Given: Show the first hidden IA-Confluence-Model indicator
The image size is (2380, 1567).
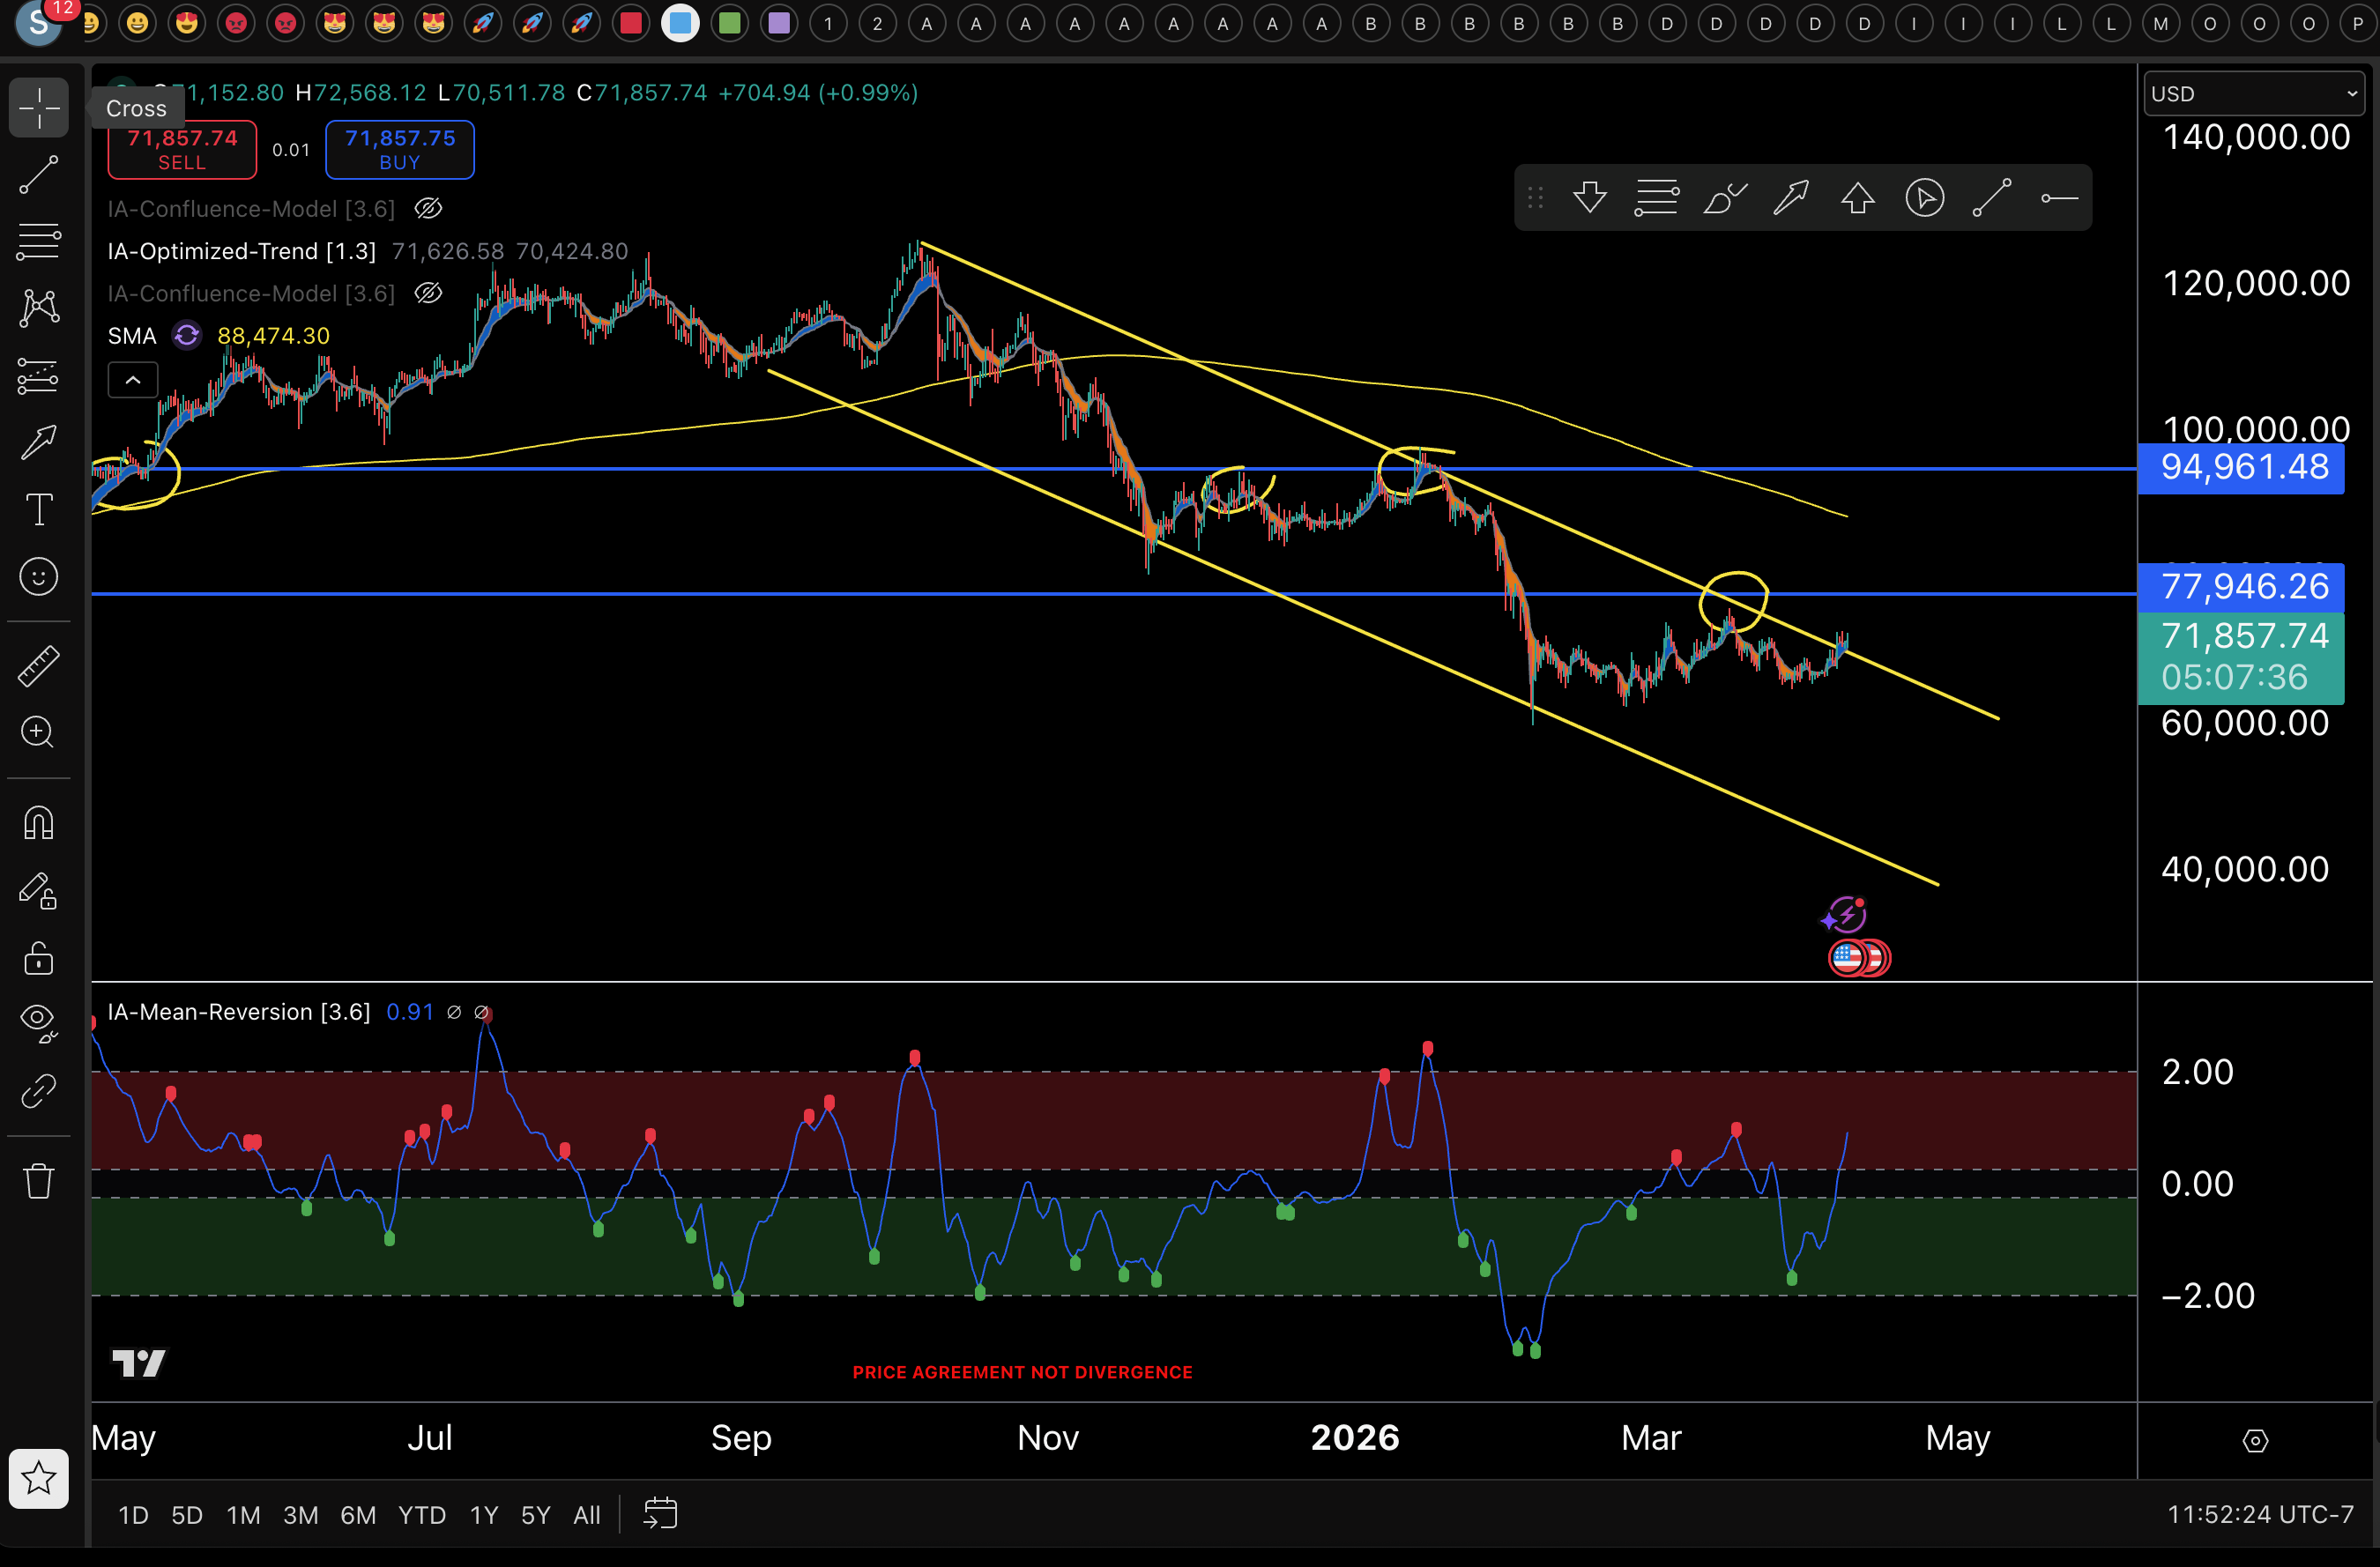Looking at the screenshot, I should click(428, 208).
